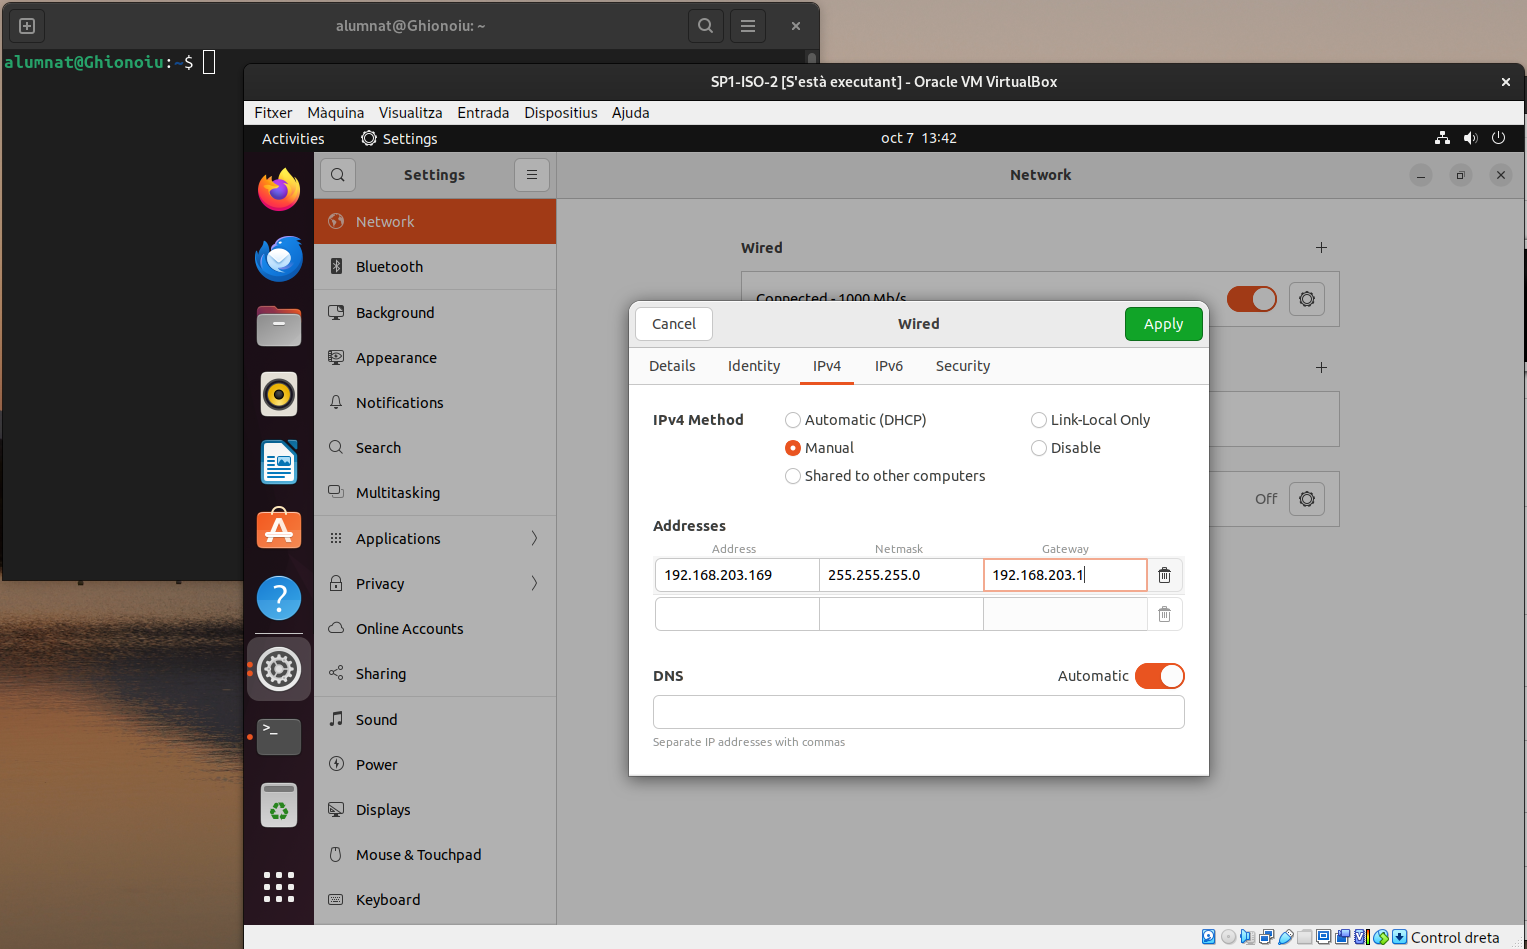Cancel the Wired settings dialog

tap(674, 324)
